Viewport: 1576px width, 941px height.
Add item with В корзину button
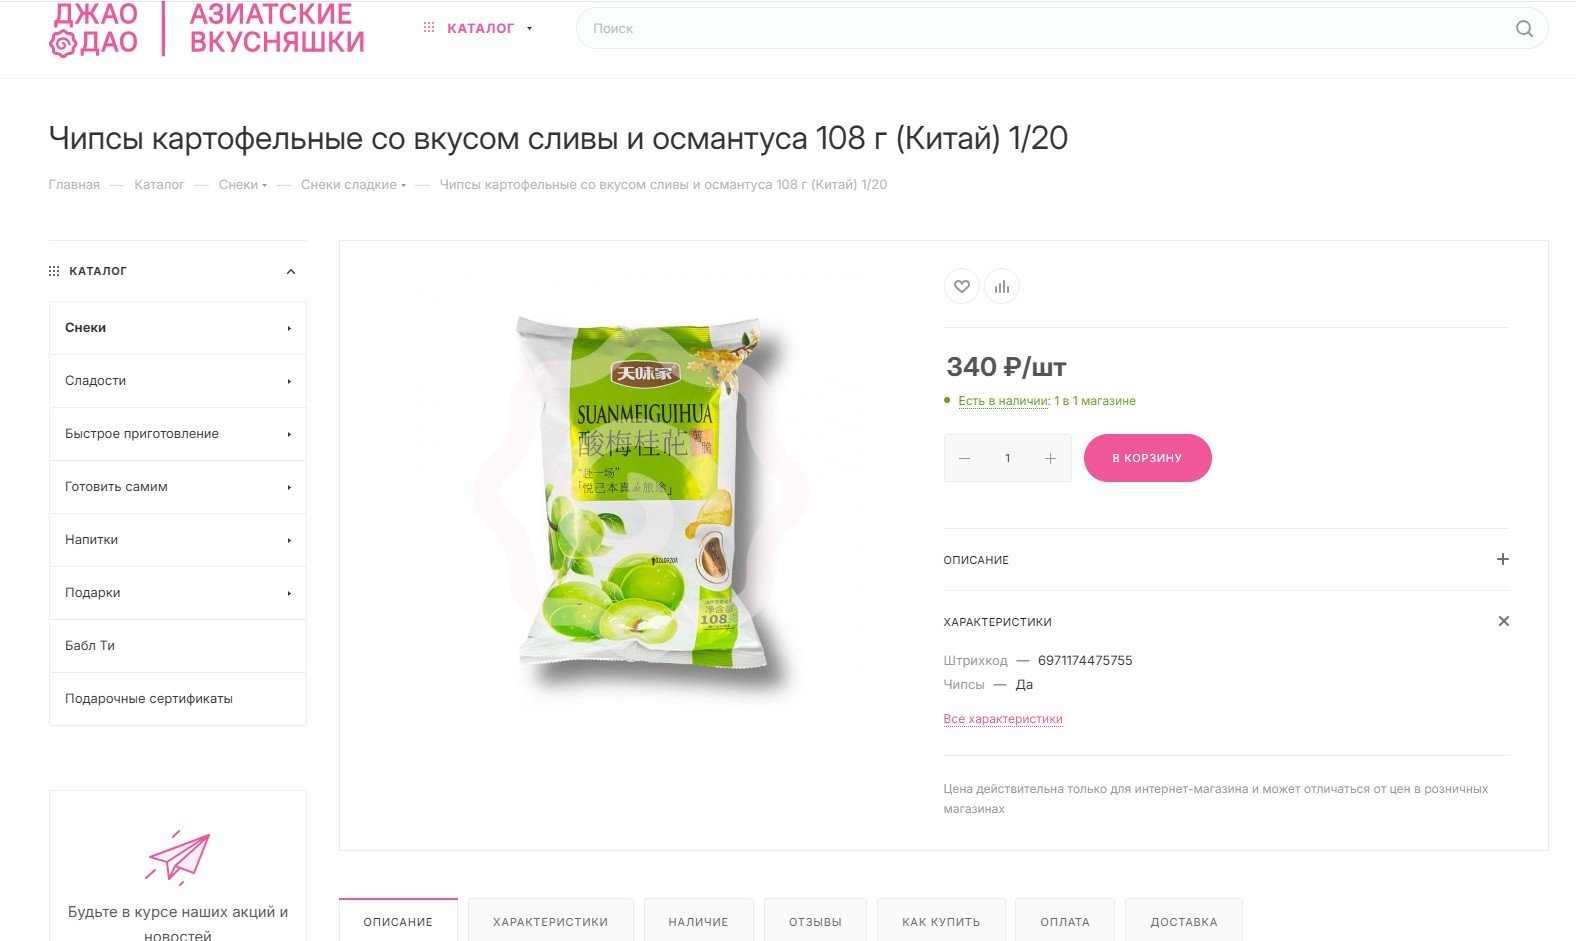[1147, 458]
